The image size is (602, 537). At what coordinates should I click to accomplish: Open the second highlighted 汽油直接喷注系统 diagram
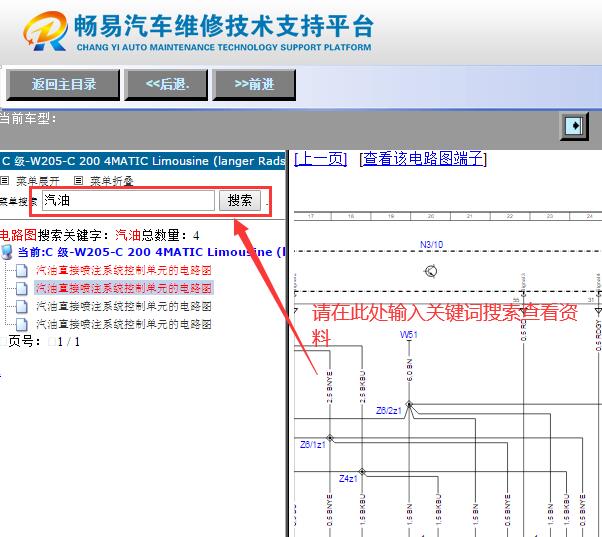pos(124,288)
